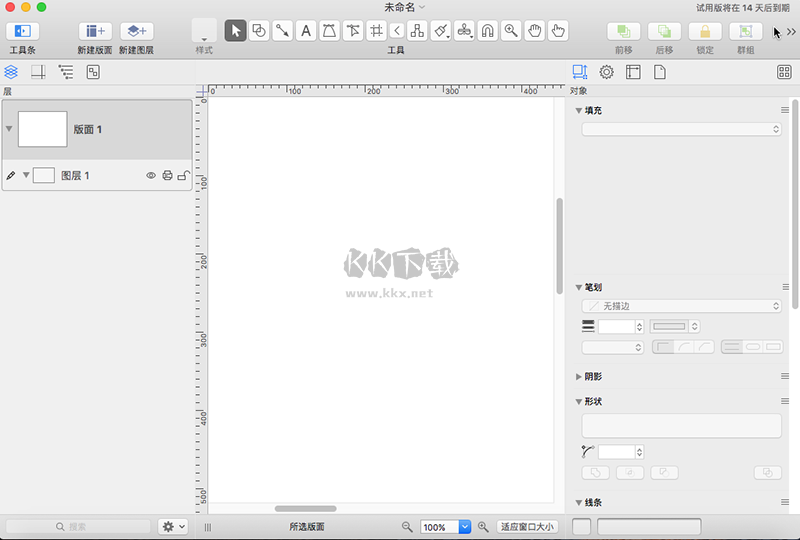Collapse the 线条 section
800x540 pixels.
[x=579, y=503]
